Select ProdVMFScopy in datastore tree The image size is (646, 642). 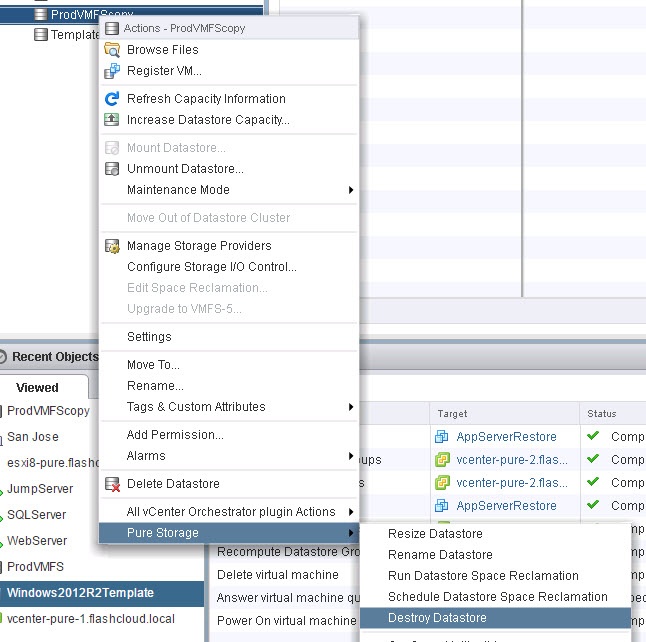[x=91, y=15]
